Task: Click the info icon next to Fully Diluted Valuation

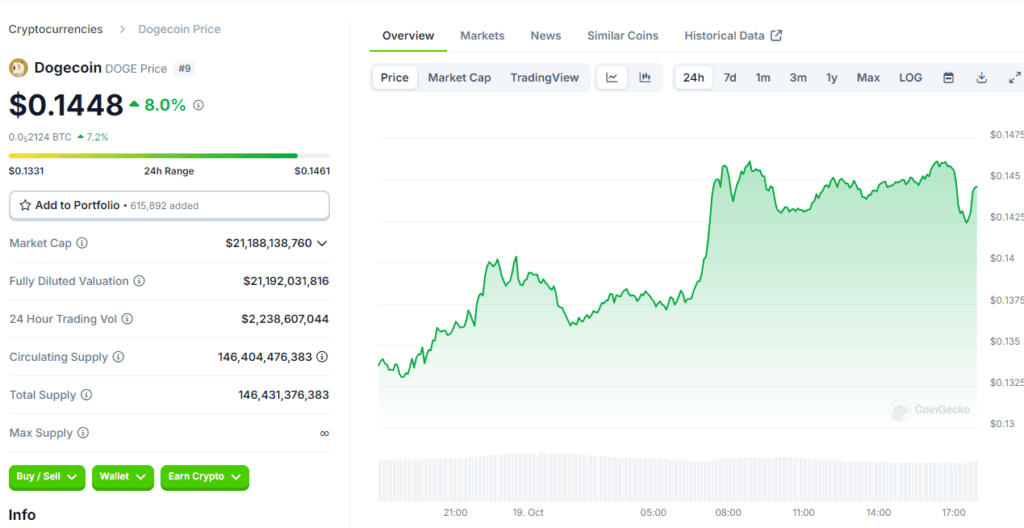Action: click(139, 281)
